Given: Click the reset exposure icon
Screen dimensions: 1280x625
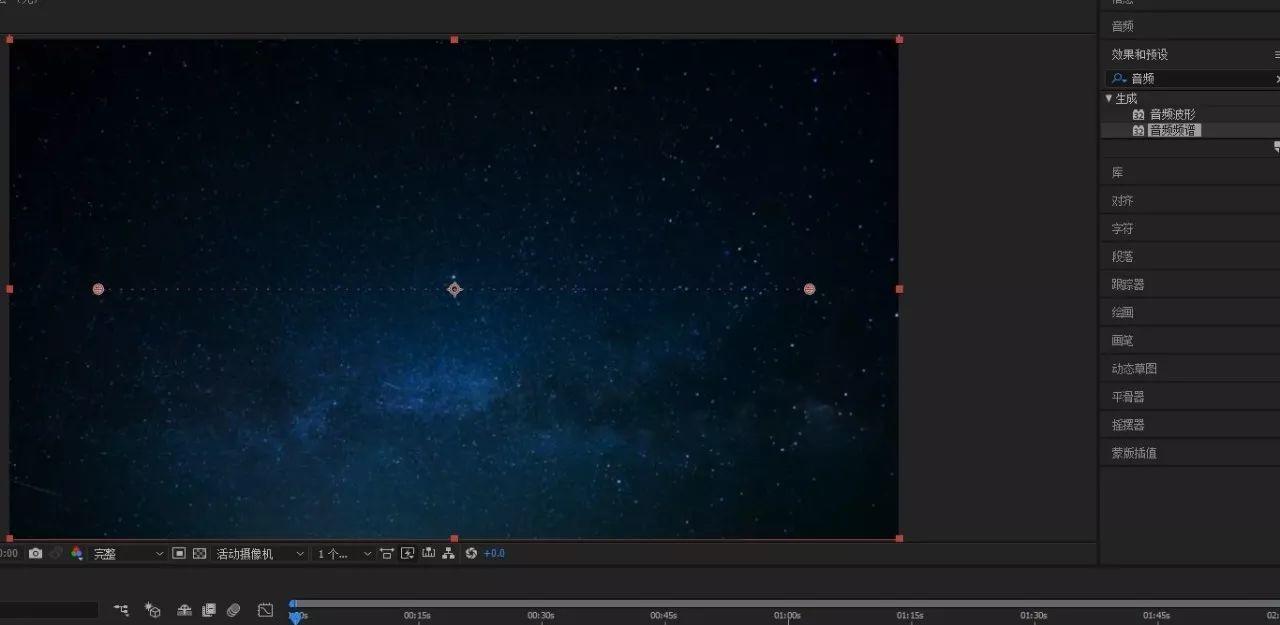Looking at the screenshot, I should pyautogui.click(x=471, y=553).
